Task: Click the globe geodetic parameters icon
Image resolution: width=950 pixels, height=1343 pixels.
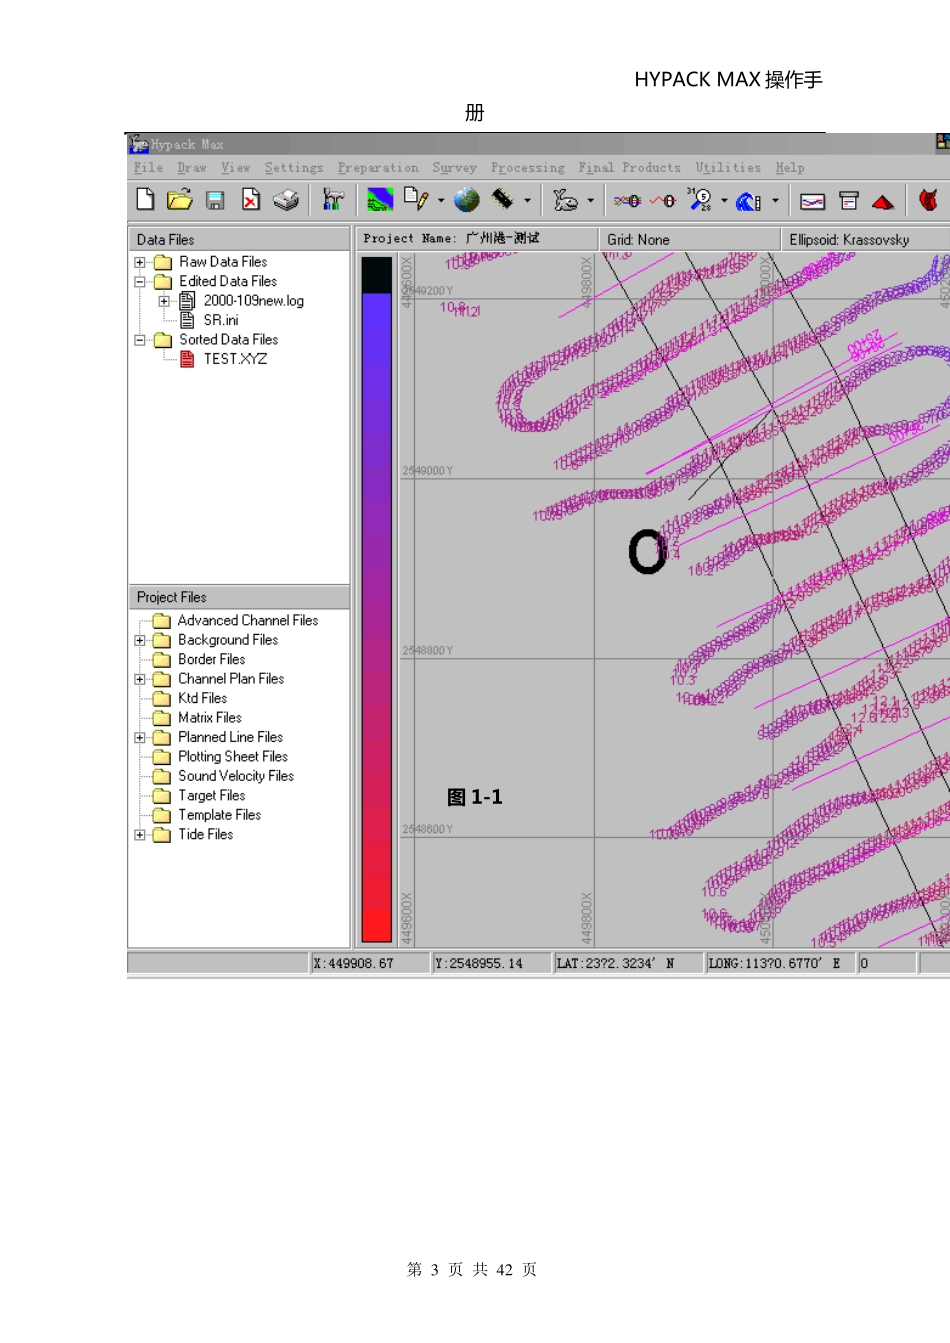Action: (x=466, y=201)
